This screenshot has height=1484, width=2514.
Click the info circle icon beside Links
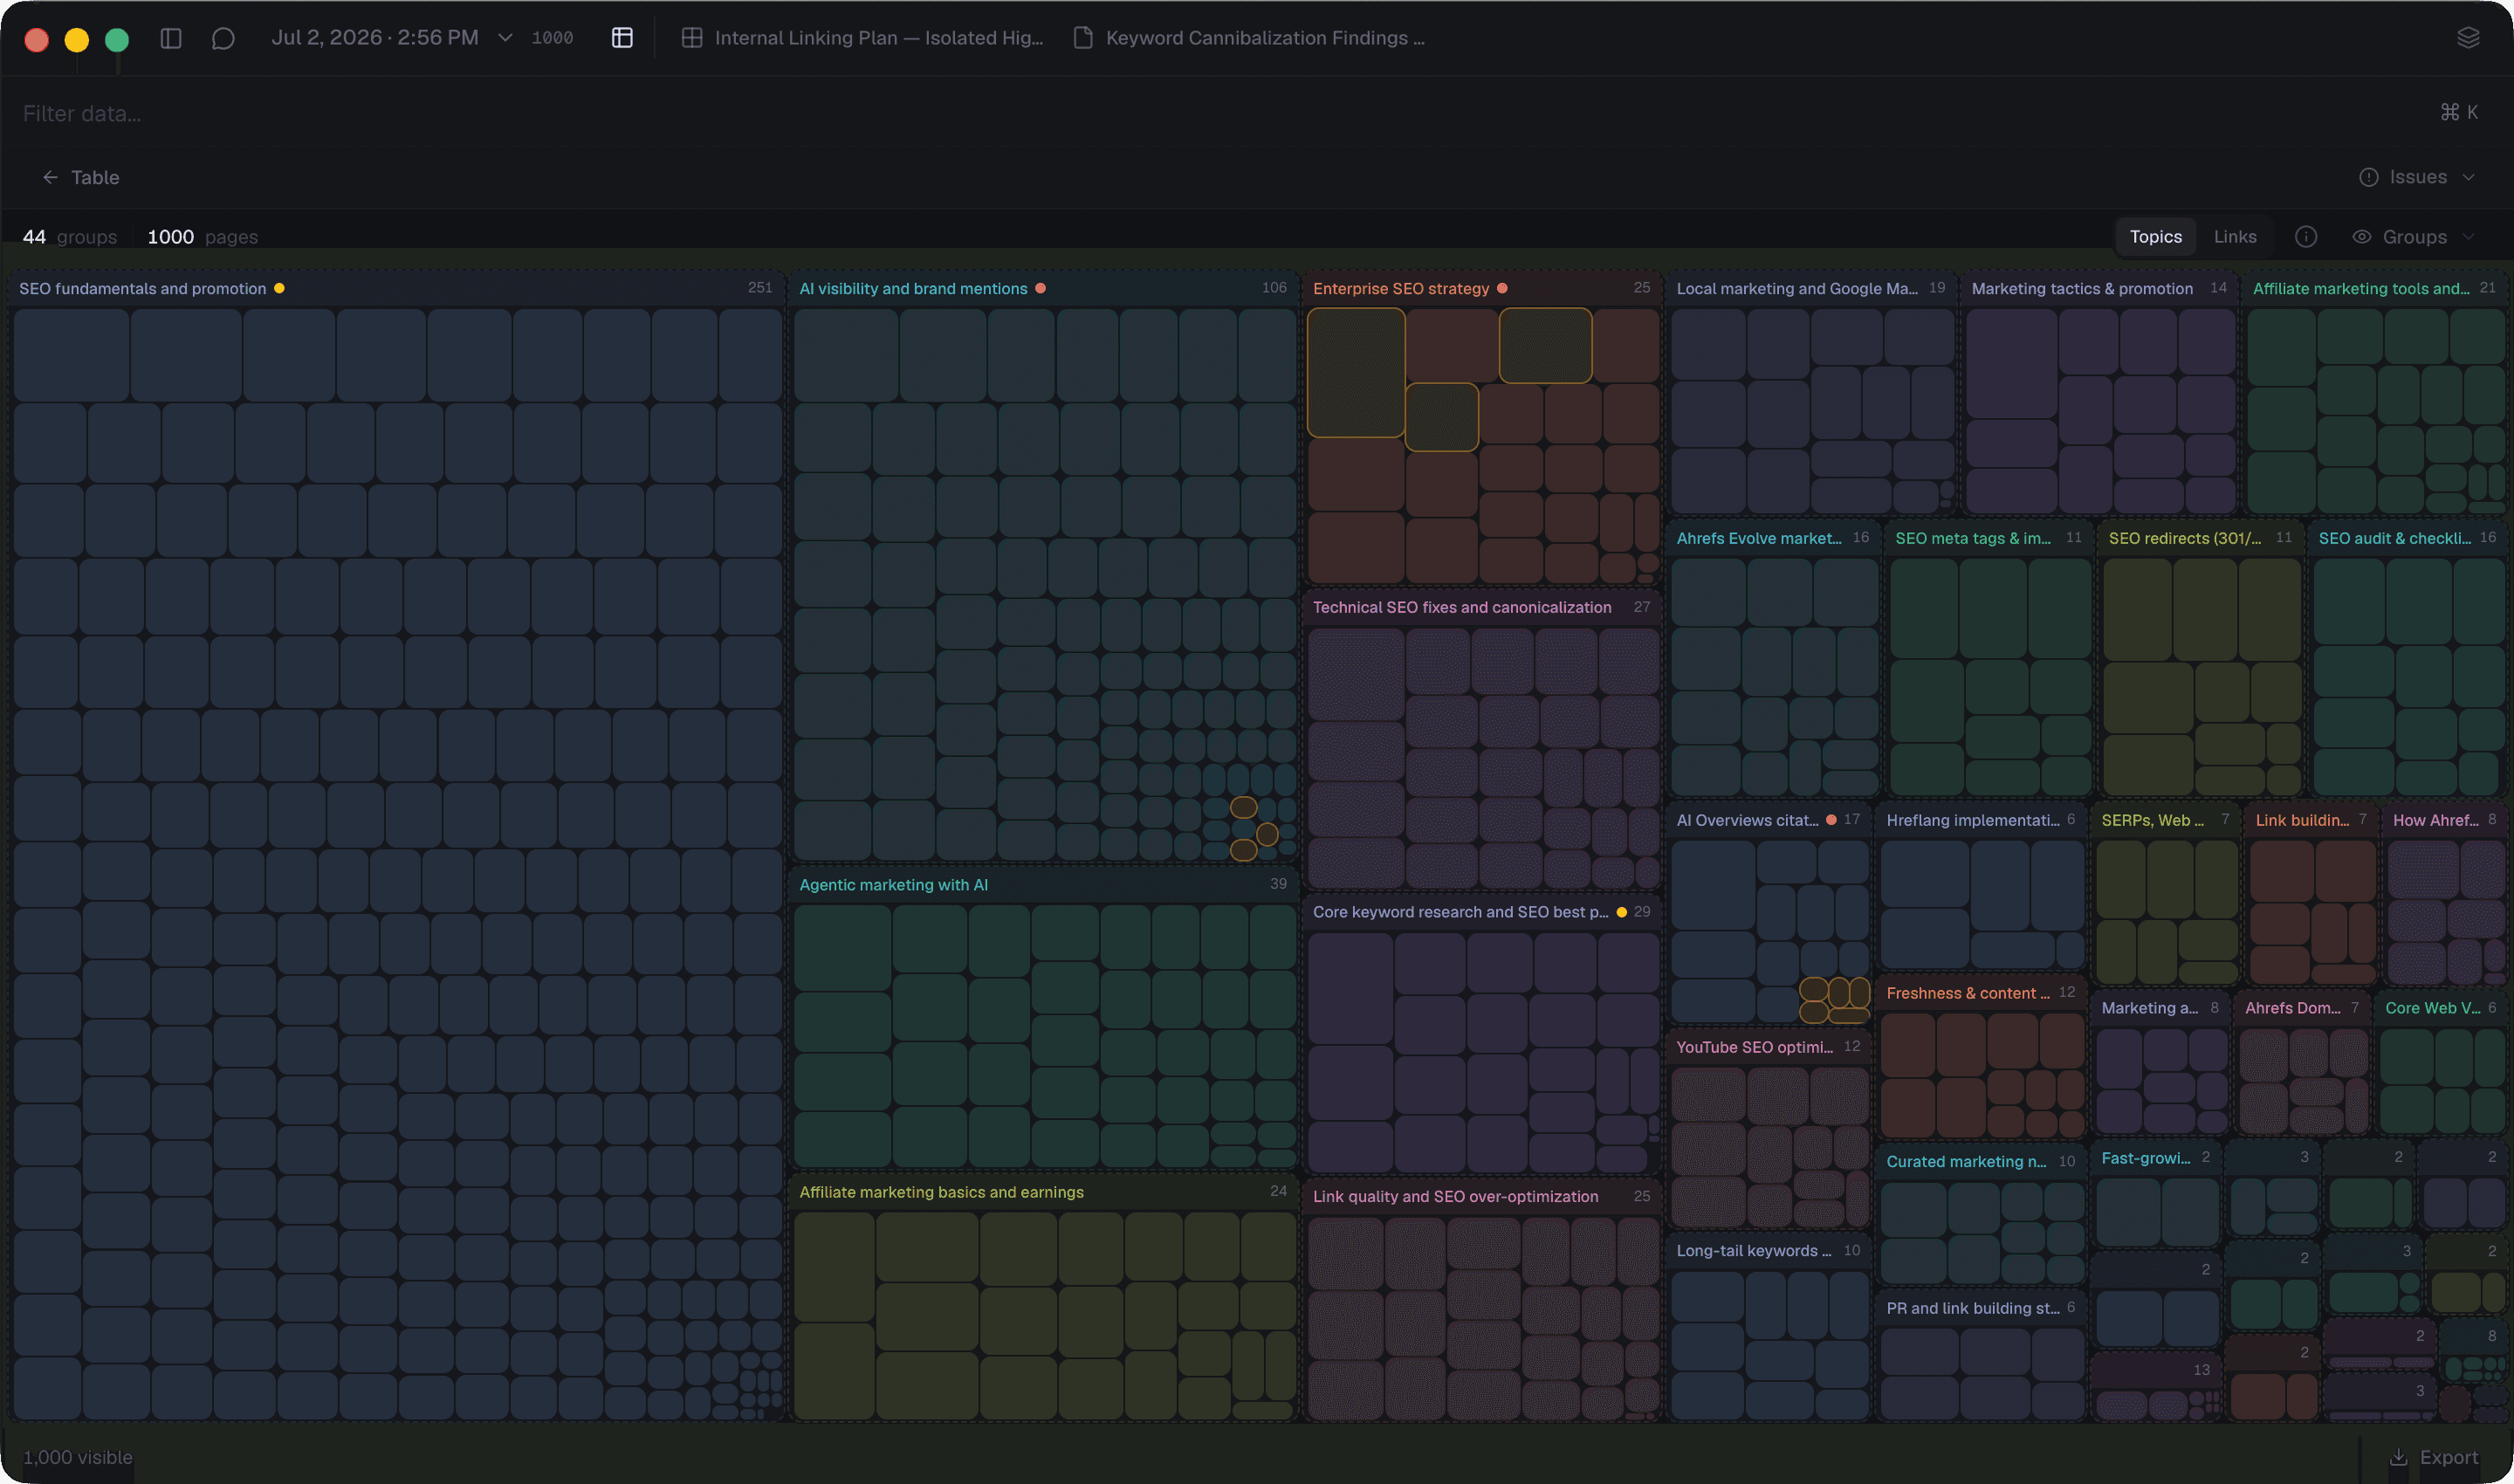2306,237
